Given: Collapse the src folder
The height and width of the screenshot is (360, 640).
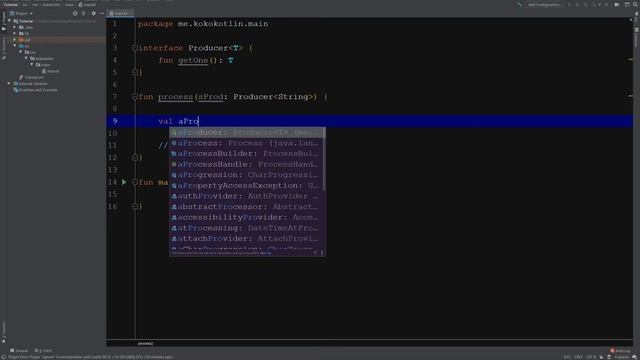Looking at the screenshot, I should click(15, 46).
